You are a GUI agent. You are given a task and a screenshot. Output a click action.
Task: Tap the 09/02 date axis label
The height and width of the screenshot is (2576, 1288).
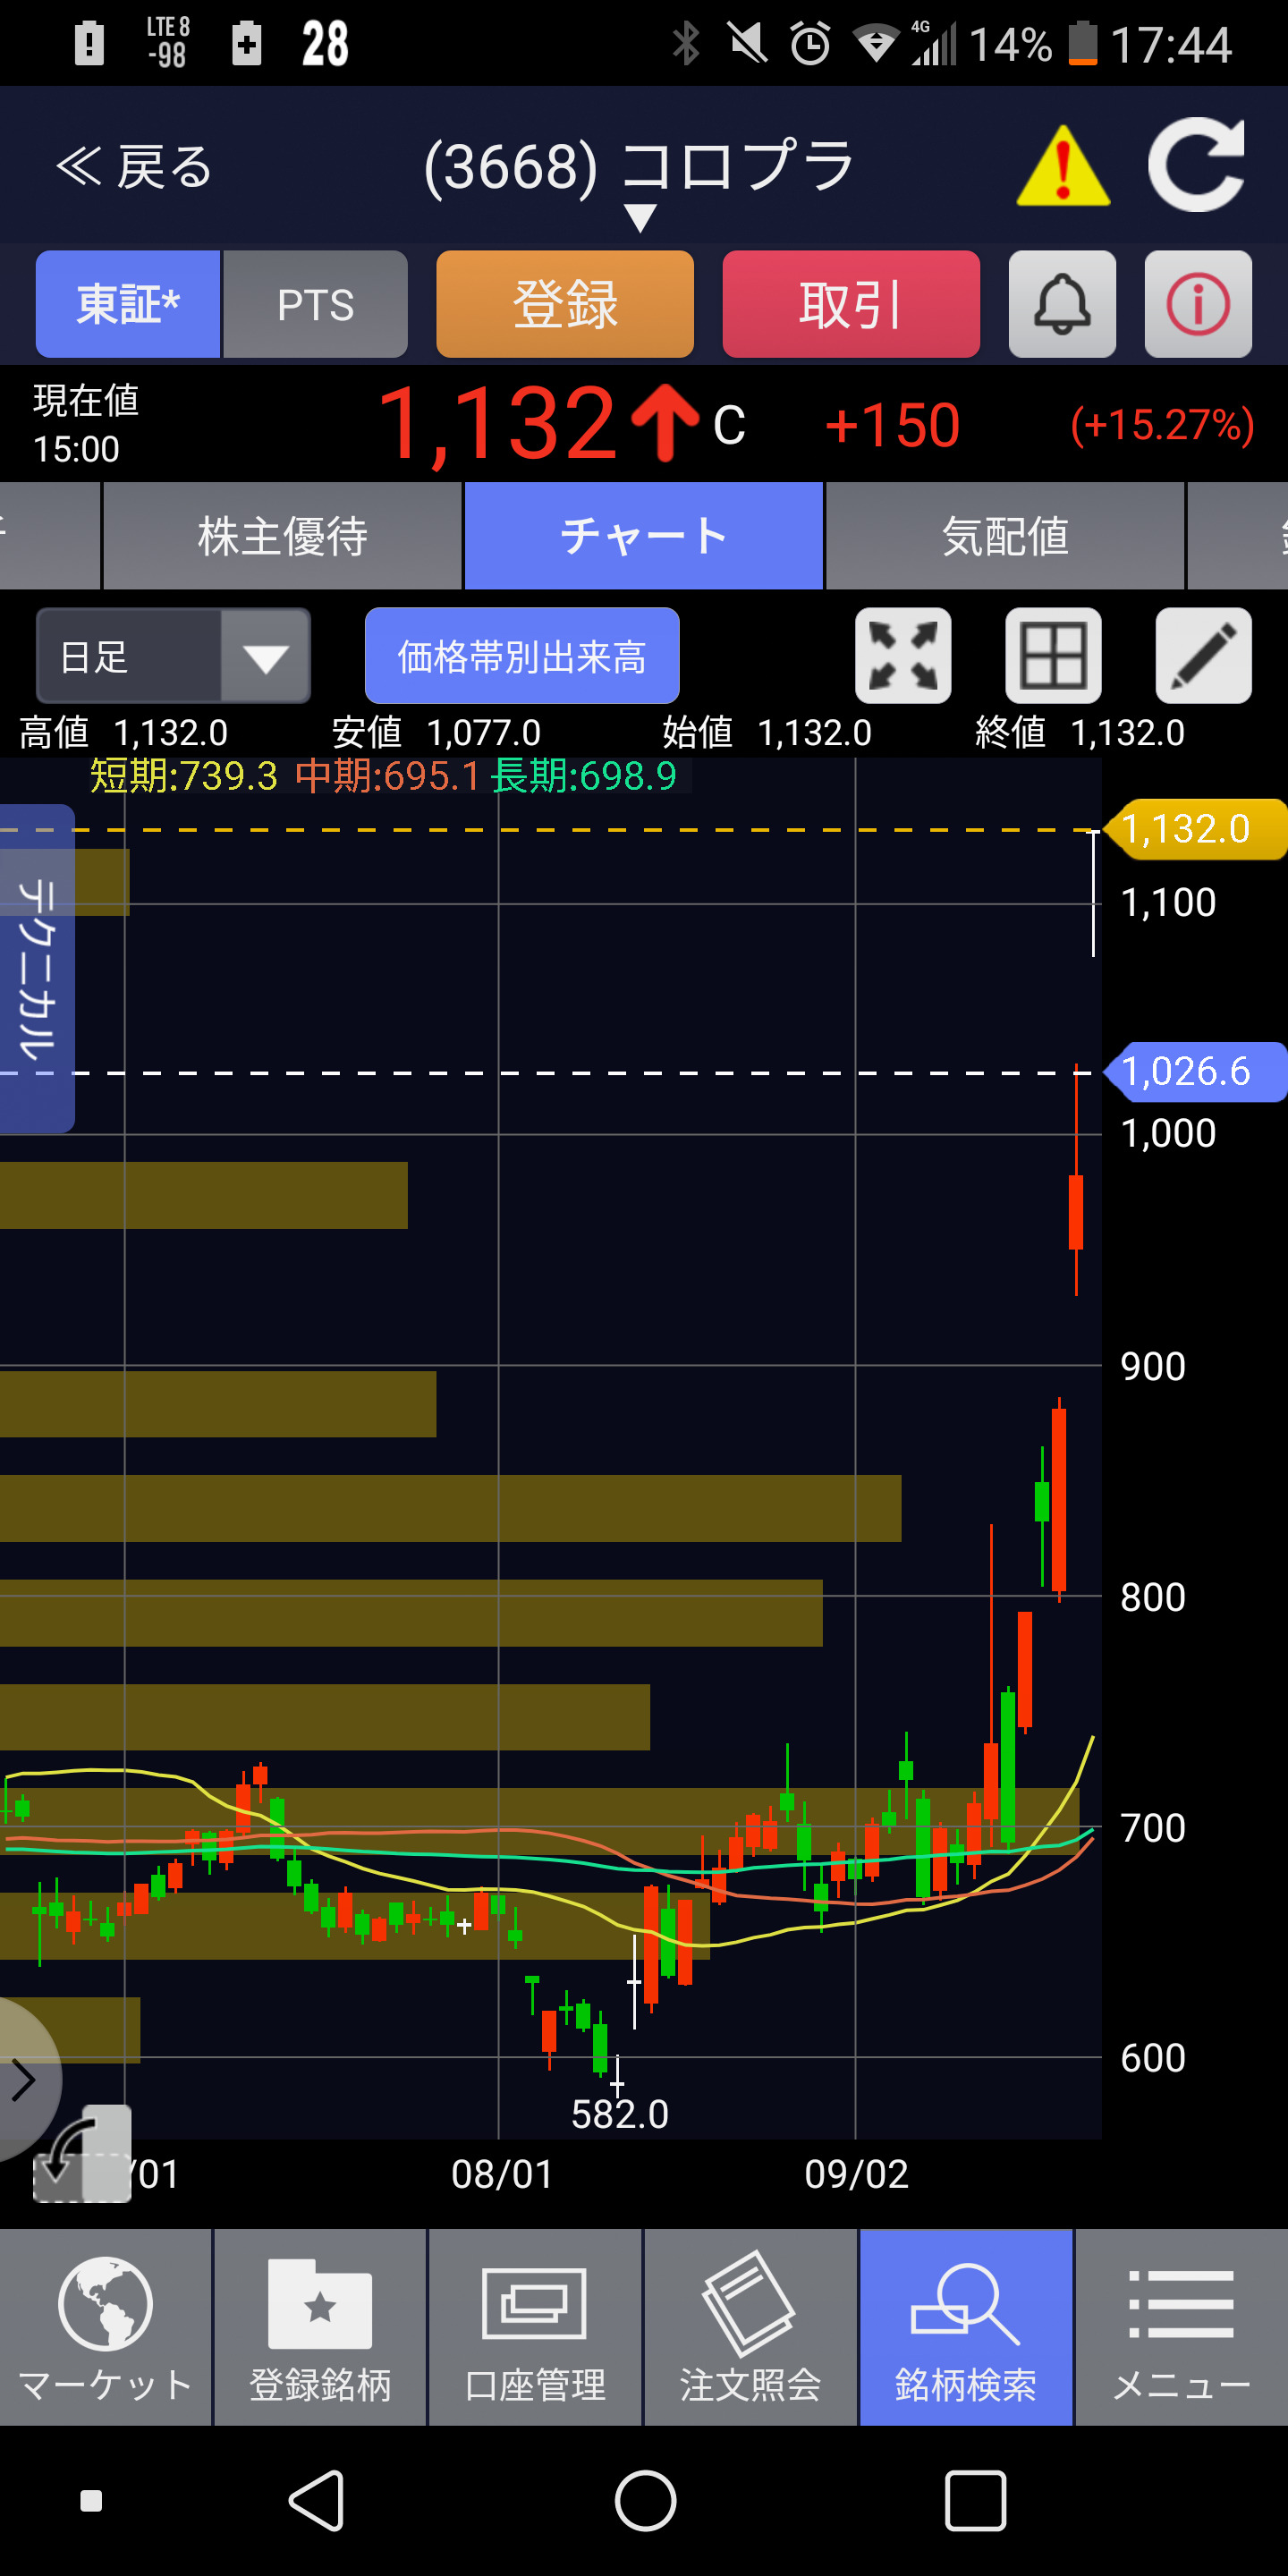857,2174
